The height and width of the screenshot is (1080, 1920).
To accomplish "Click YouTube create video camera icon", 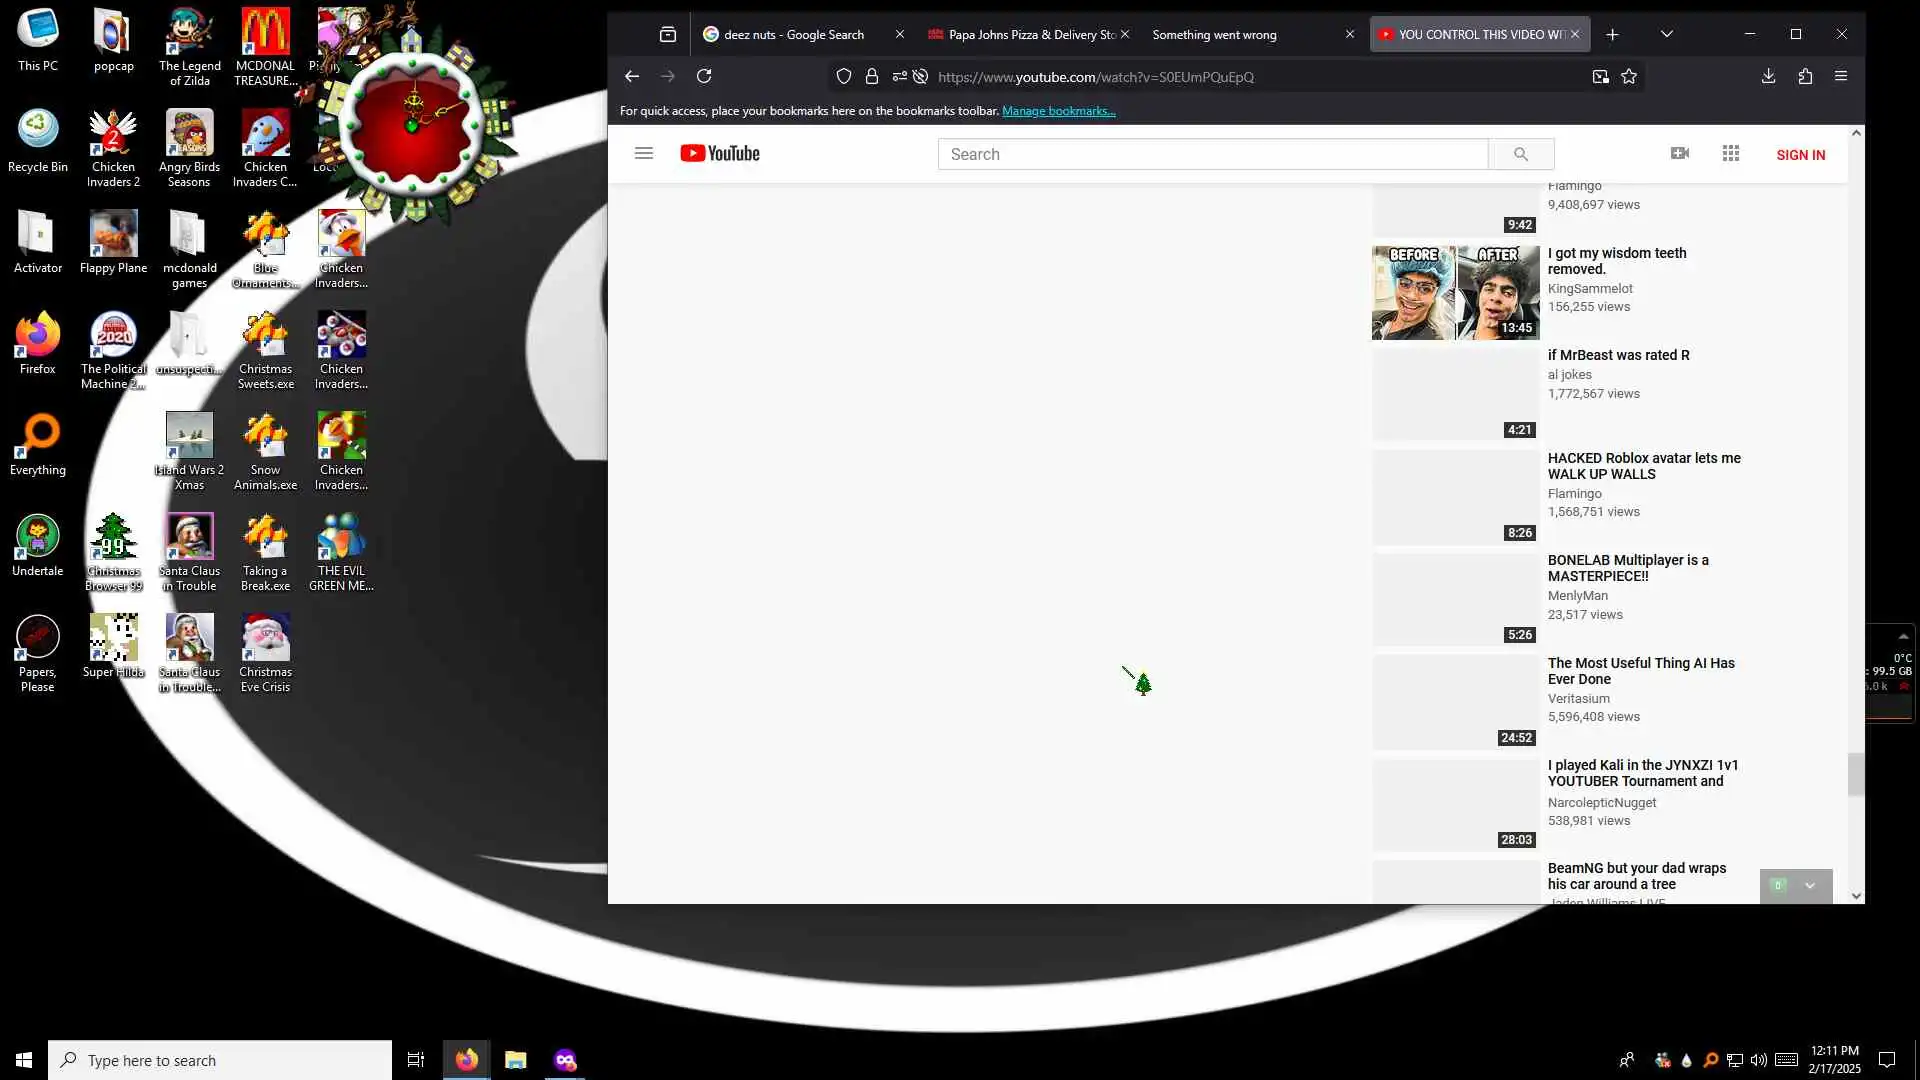I will [1680, 153].
